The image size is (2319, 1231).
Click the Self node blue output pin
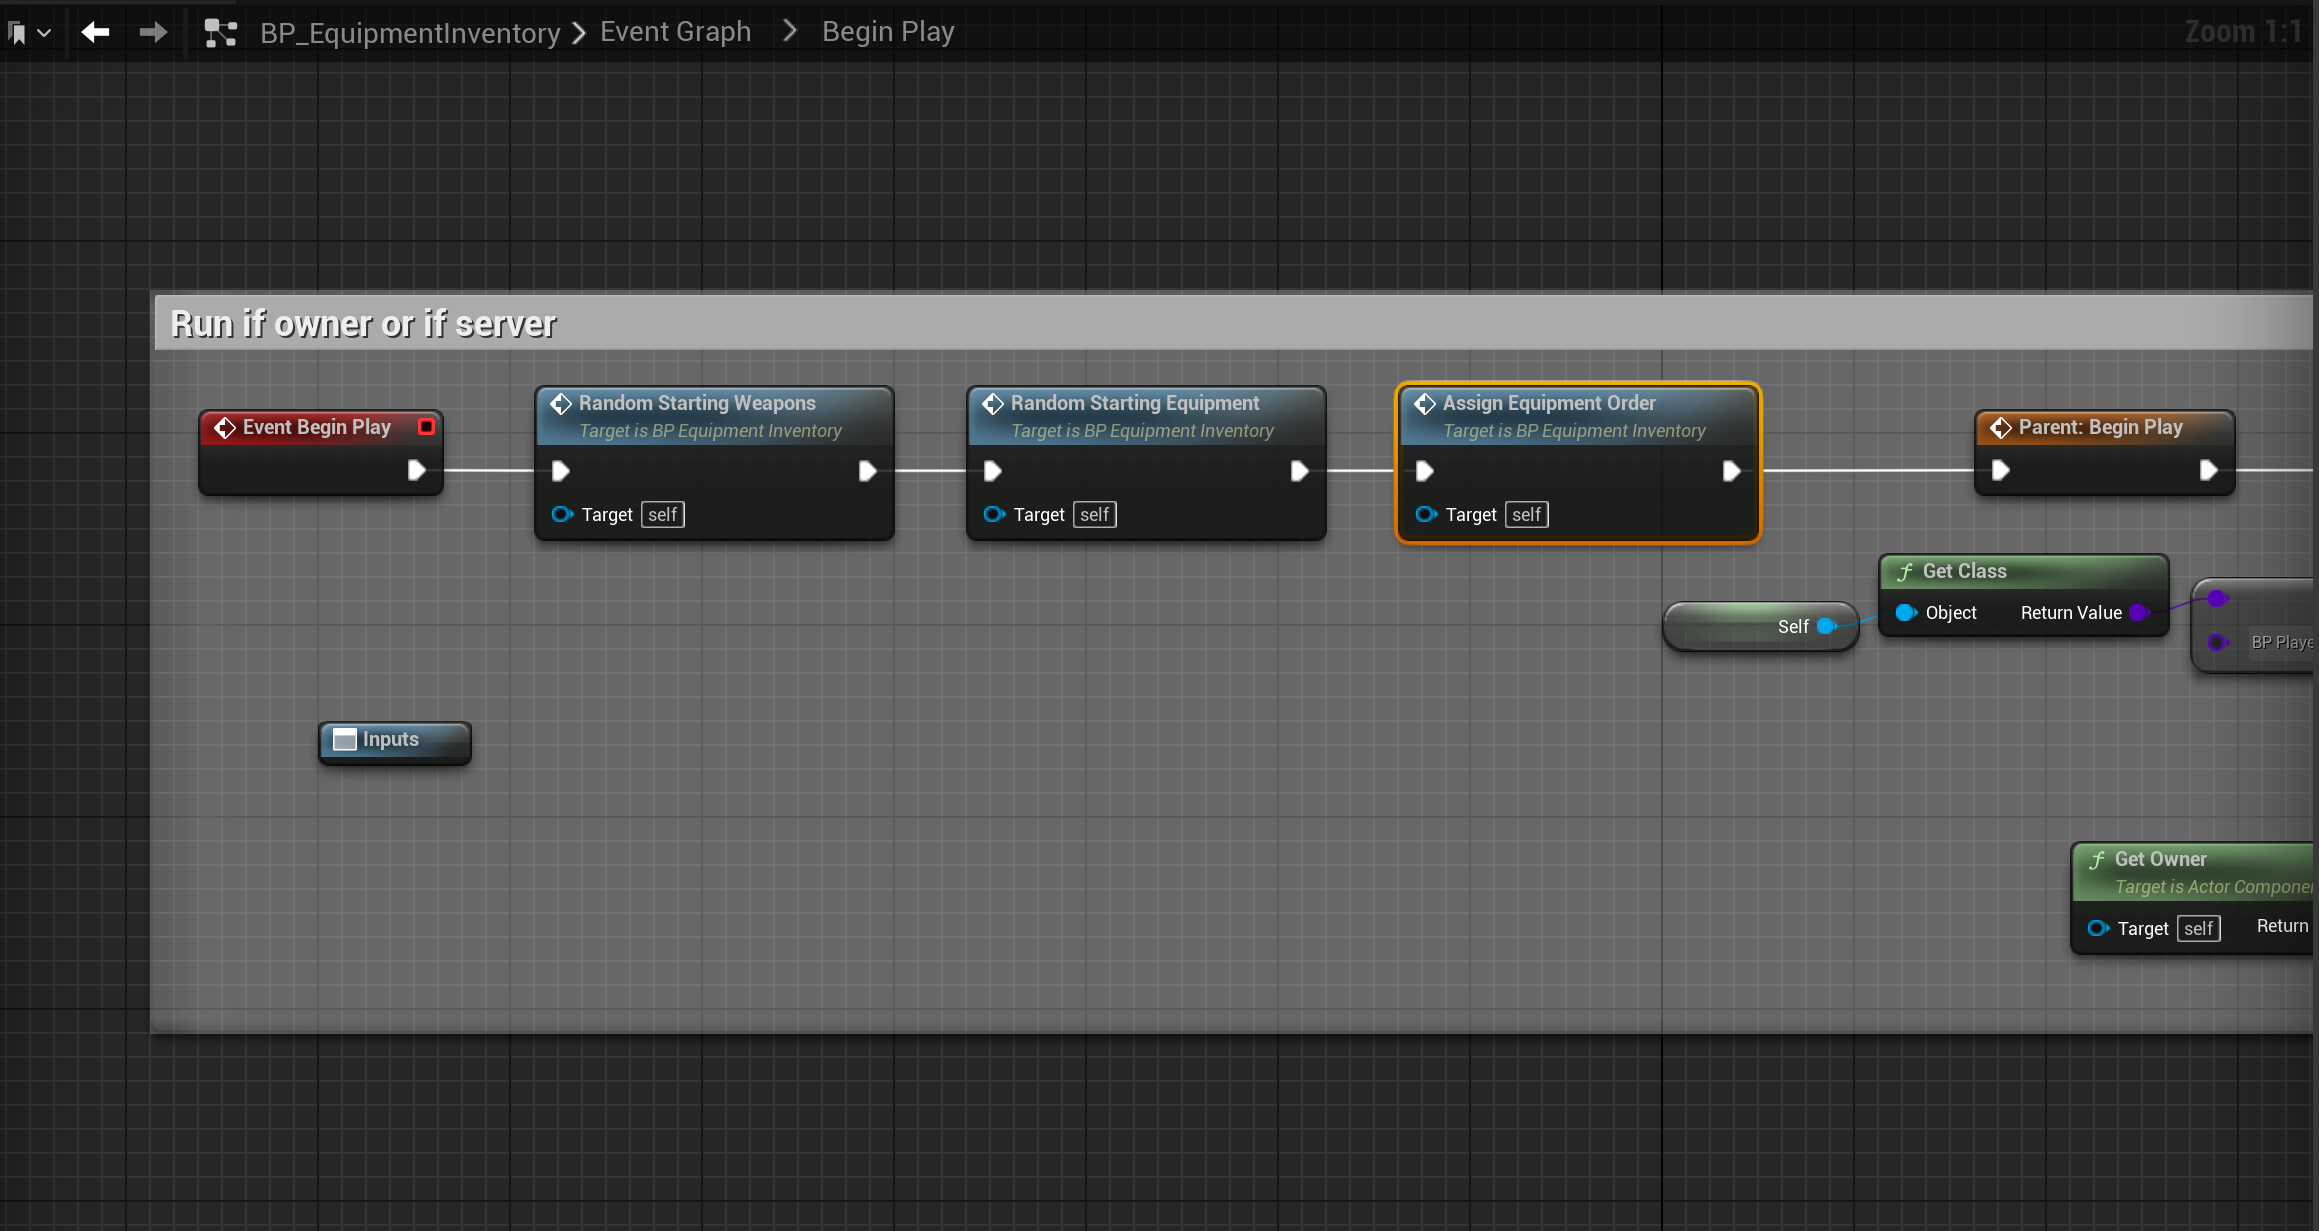(1827, 626)
